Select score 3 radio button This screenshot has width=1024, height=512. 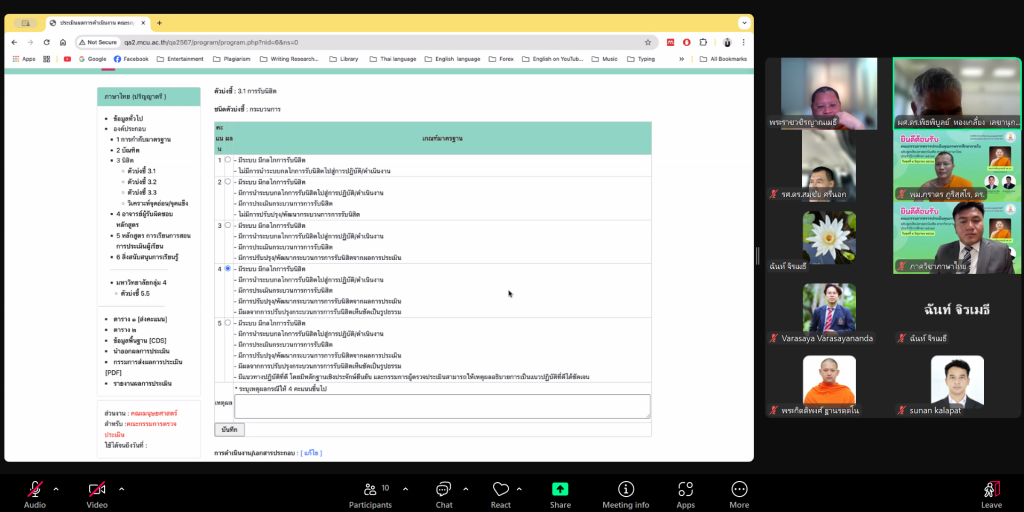[x=227, y=225]
